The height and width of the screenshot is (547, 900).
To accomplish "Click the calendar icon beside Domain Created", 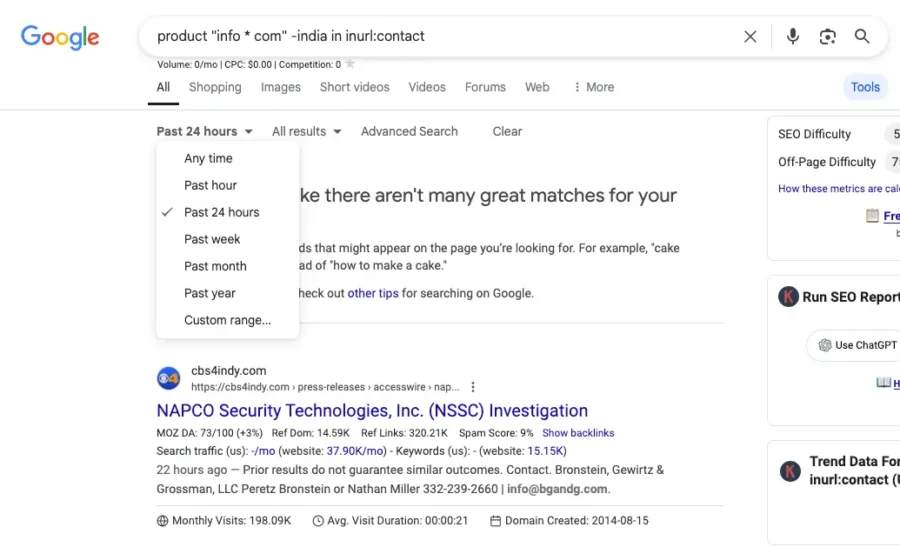I will 495,521.
